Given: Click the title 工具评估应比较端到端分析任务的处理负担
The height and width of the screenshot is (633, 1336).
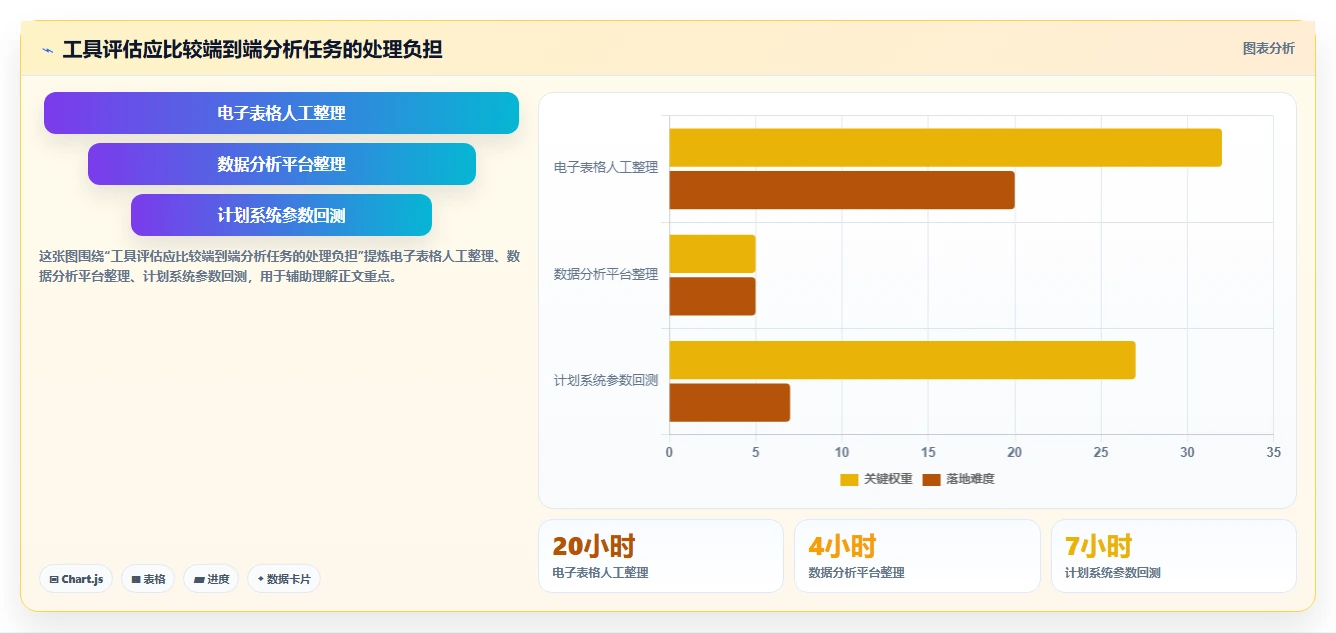Looking at the screenshot, I should [252, 49].
